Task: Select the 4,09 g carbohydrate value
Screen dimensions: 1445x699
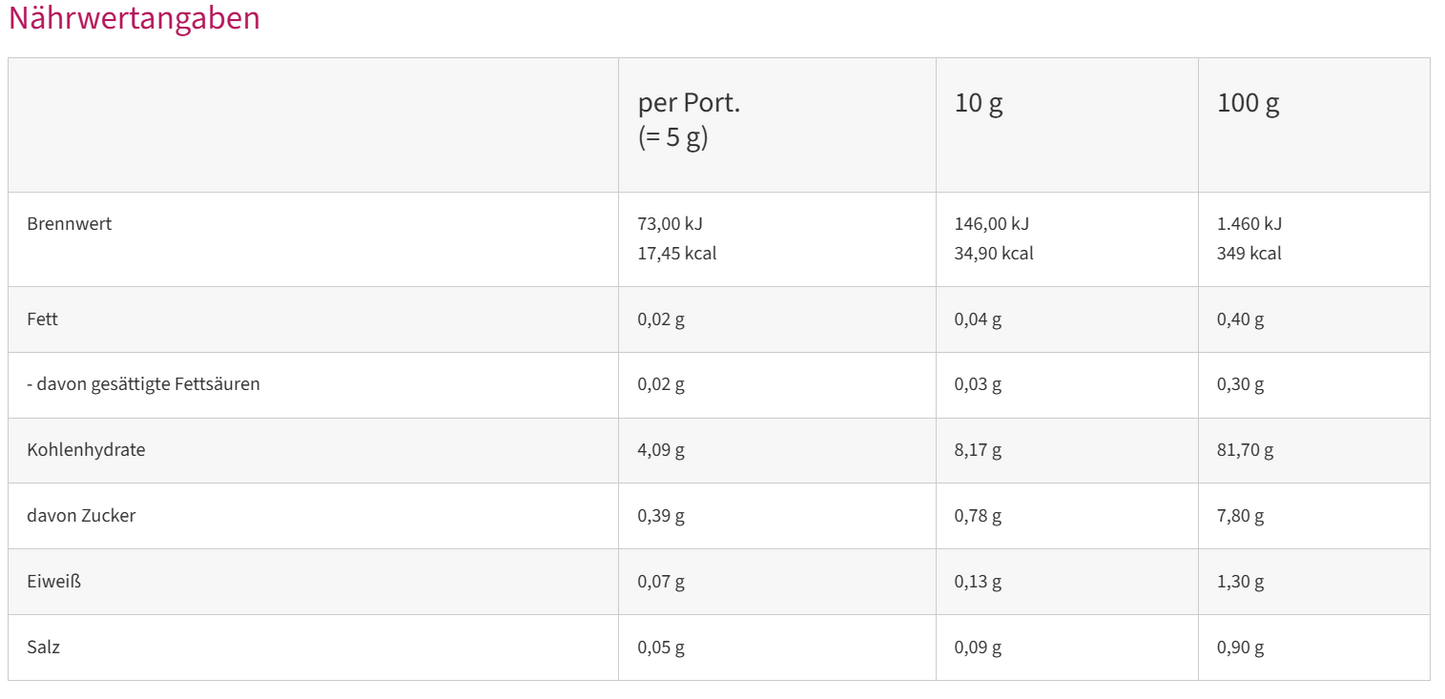Action: point(661,450)
